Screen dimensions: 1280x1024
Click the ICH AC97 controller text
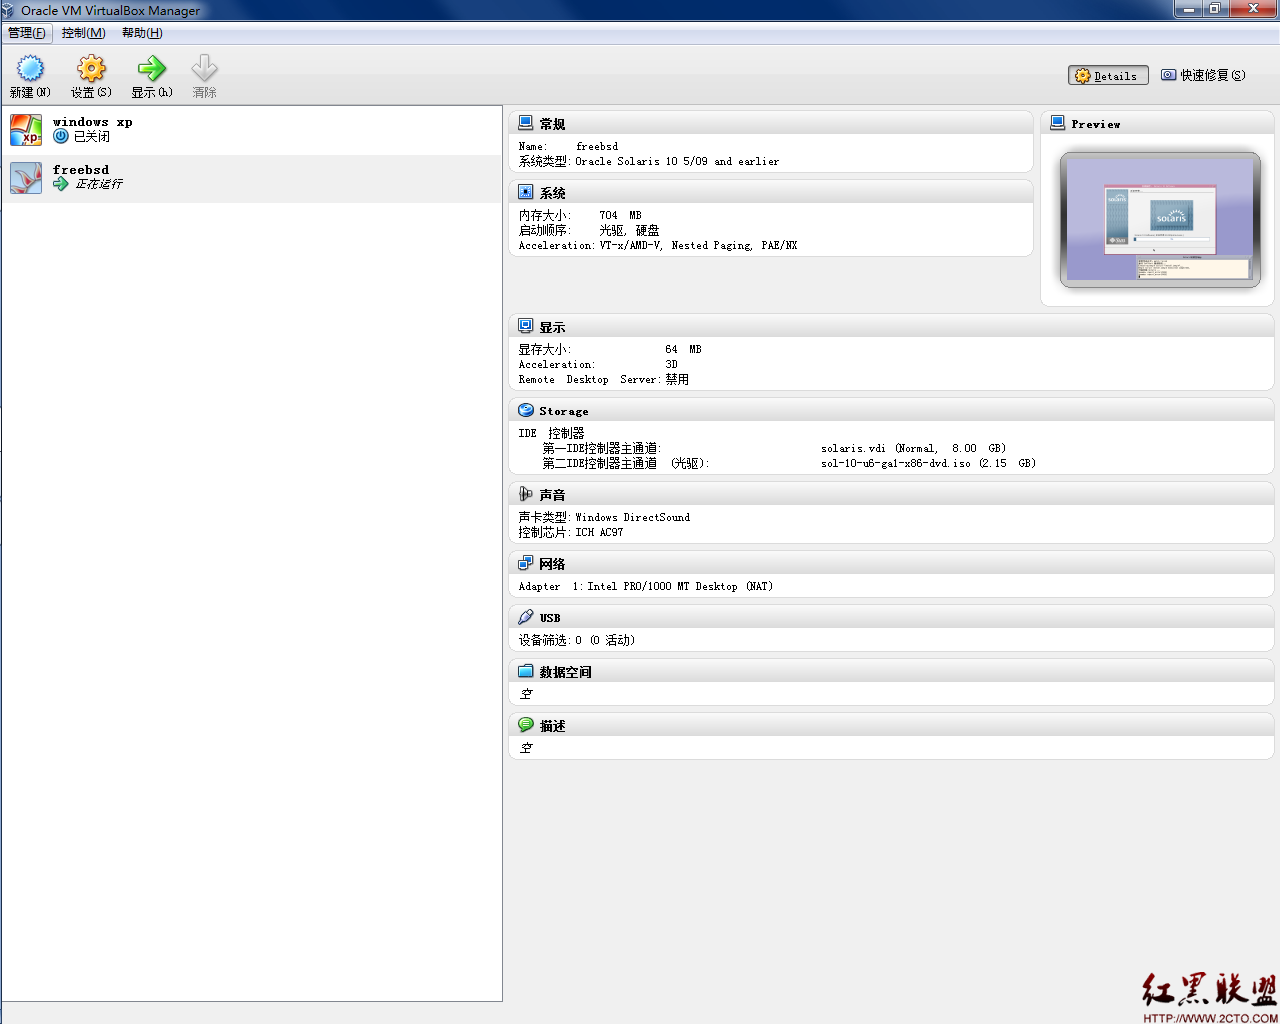[x=599, y=532]
